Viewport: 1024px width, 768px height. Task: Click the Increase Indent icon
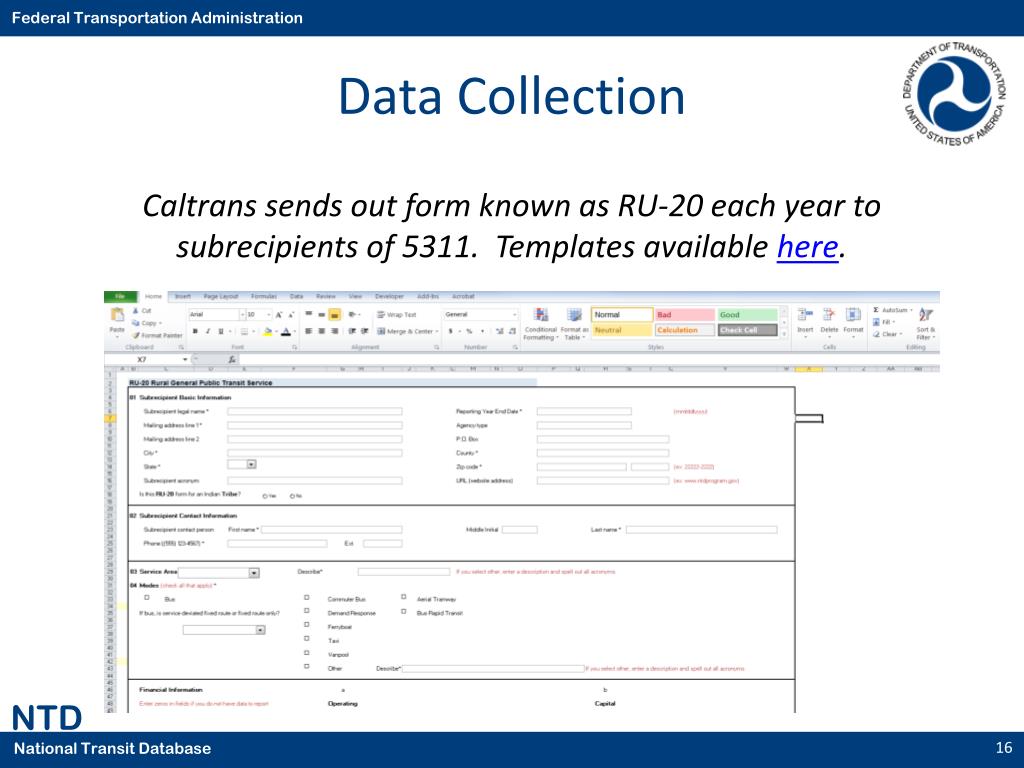(x=364, y=331)
